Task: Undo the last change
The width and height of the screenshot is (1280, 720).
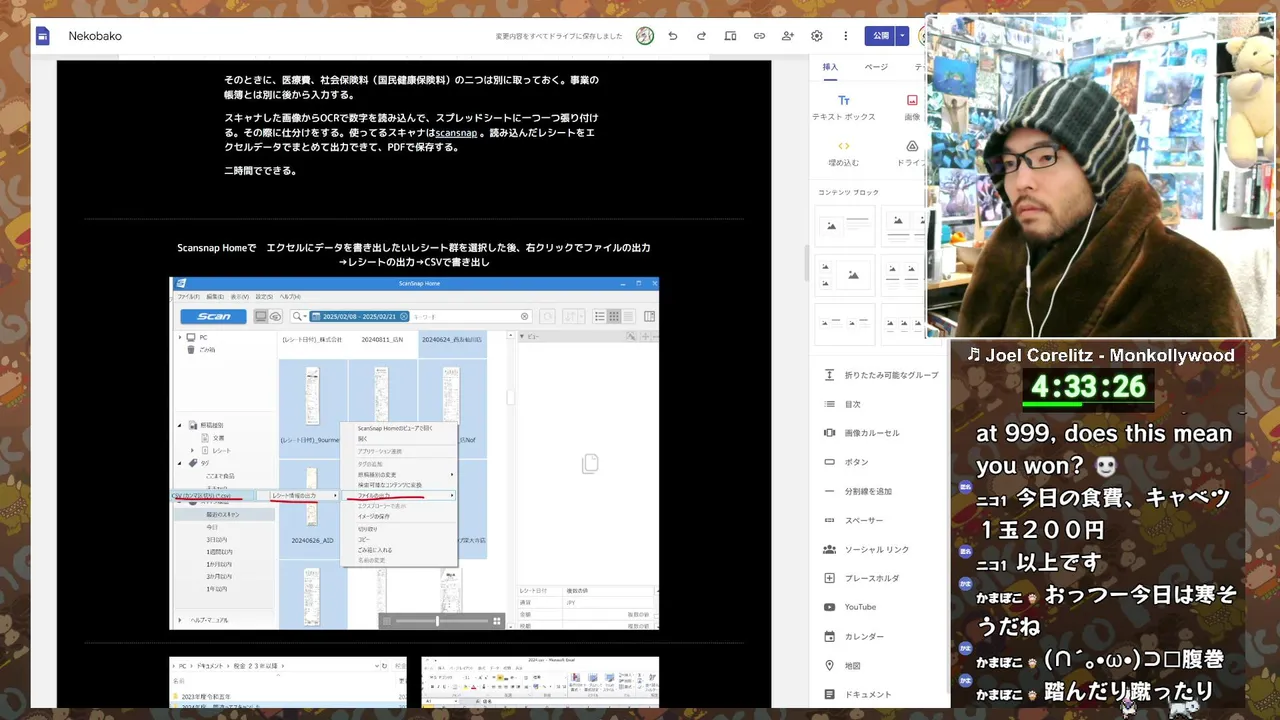Action: coord(673,36)
